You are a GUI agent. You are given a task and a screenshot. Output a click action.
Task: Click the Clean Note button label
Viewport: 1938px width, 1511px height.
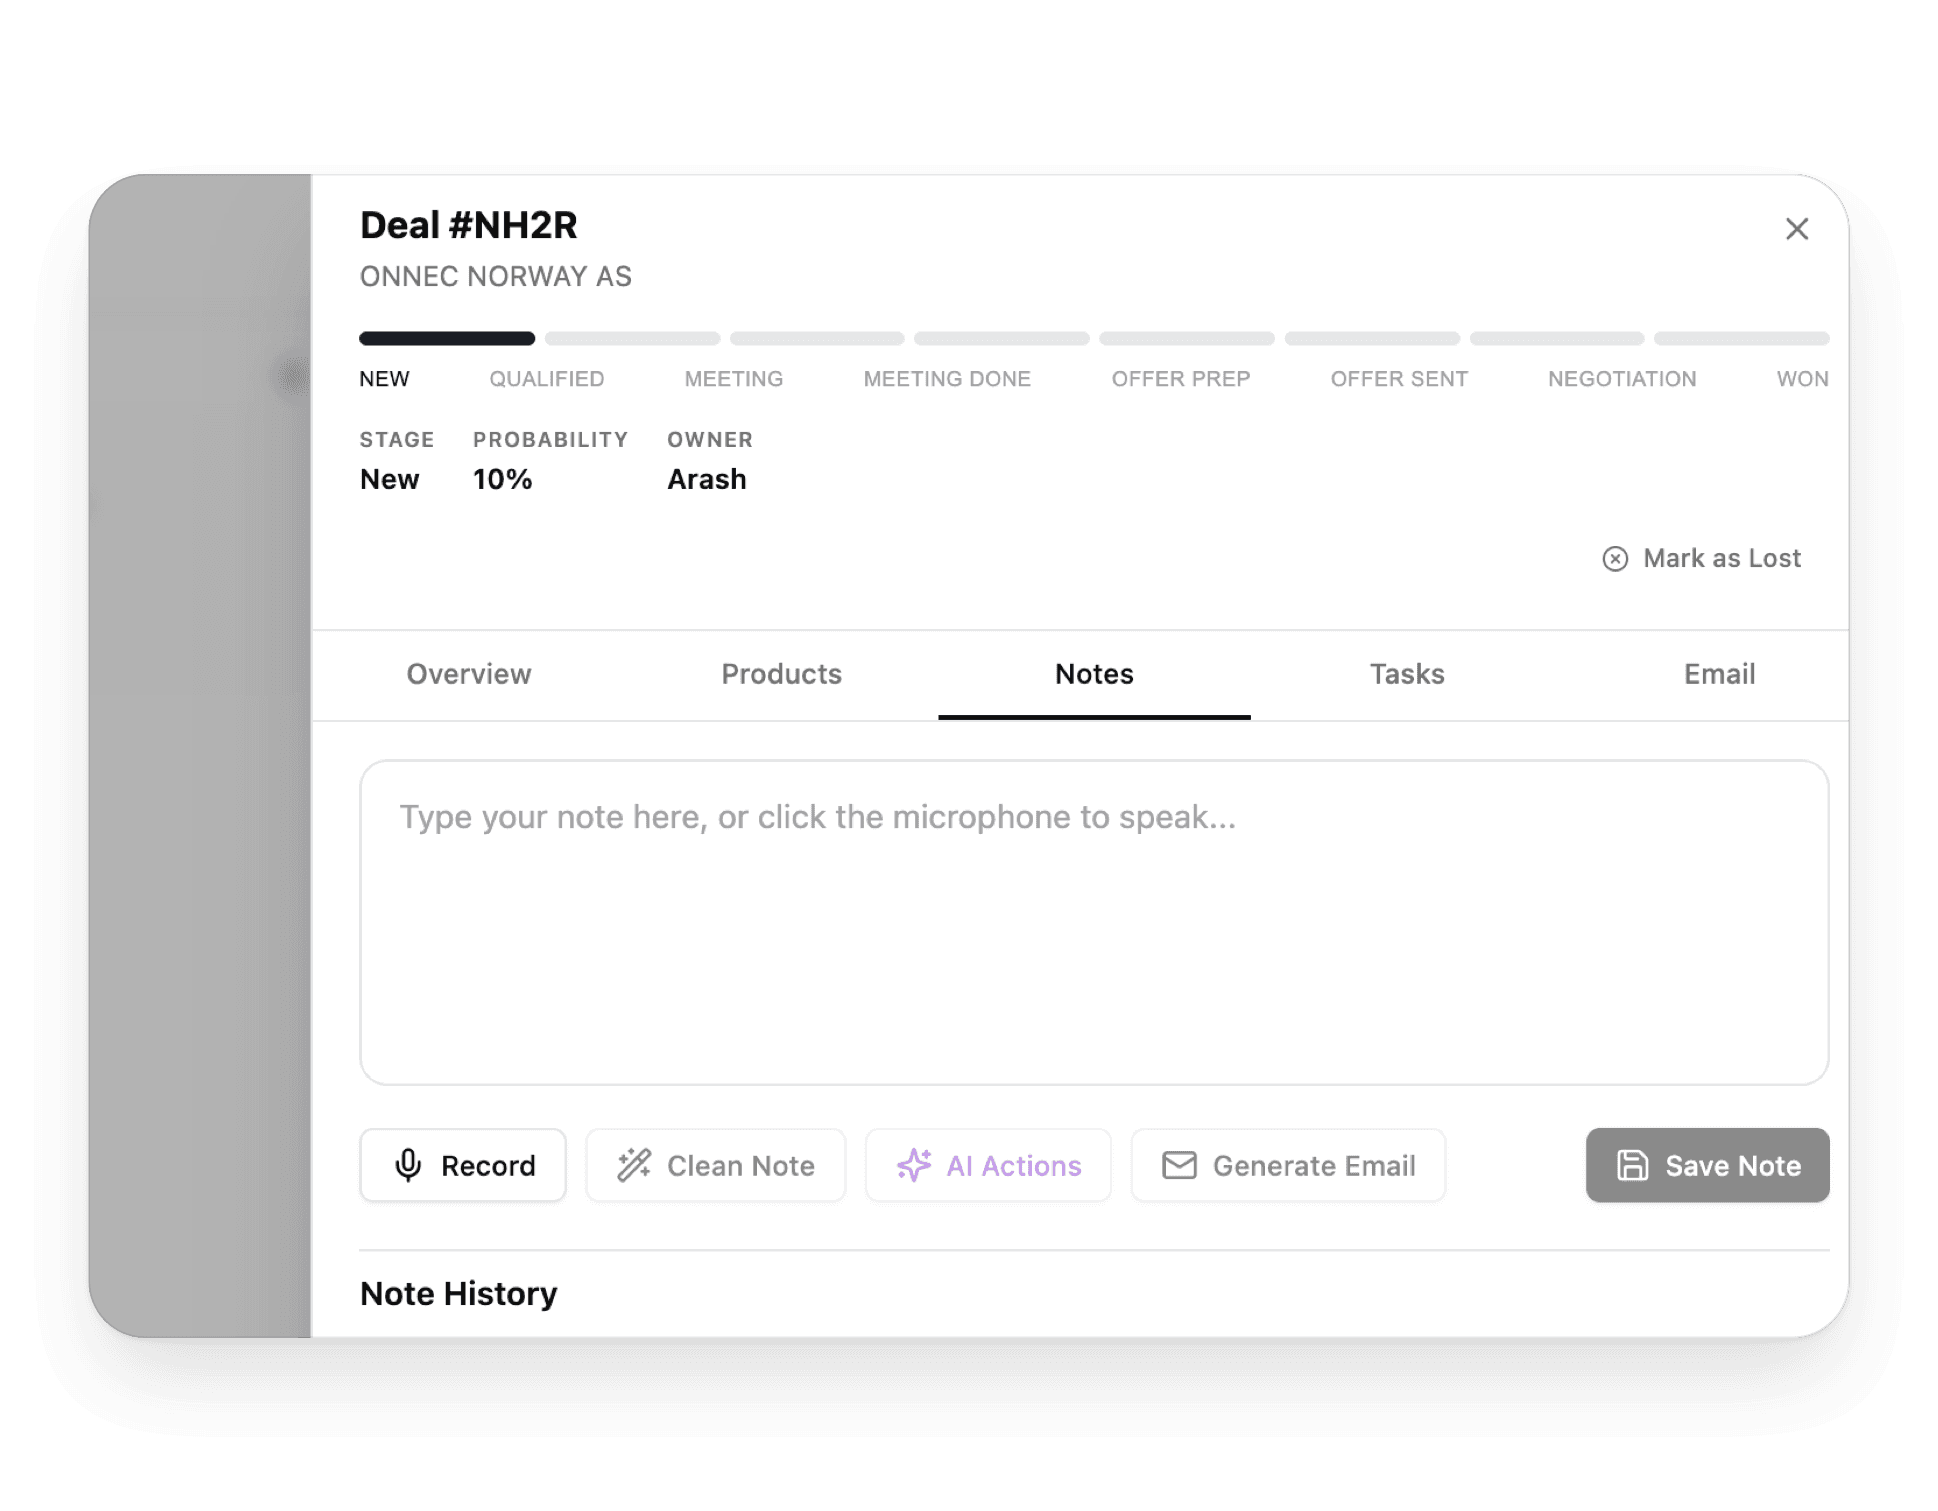[x=740, y=1166]
